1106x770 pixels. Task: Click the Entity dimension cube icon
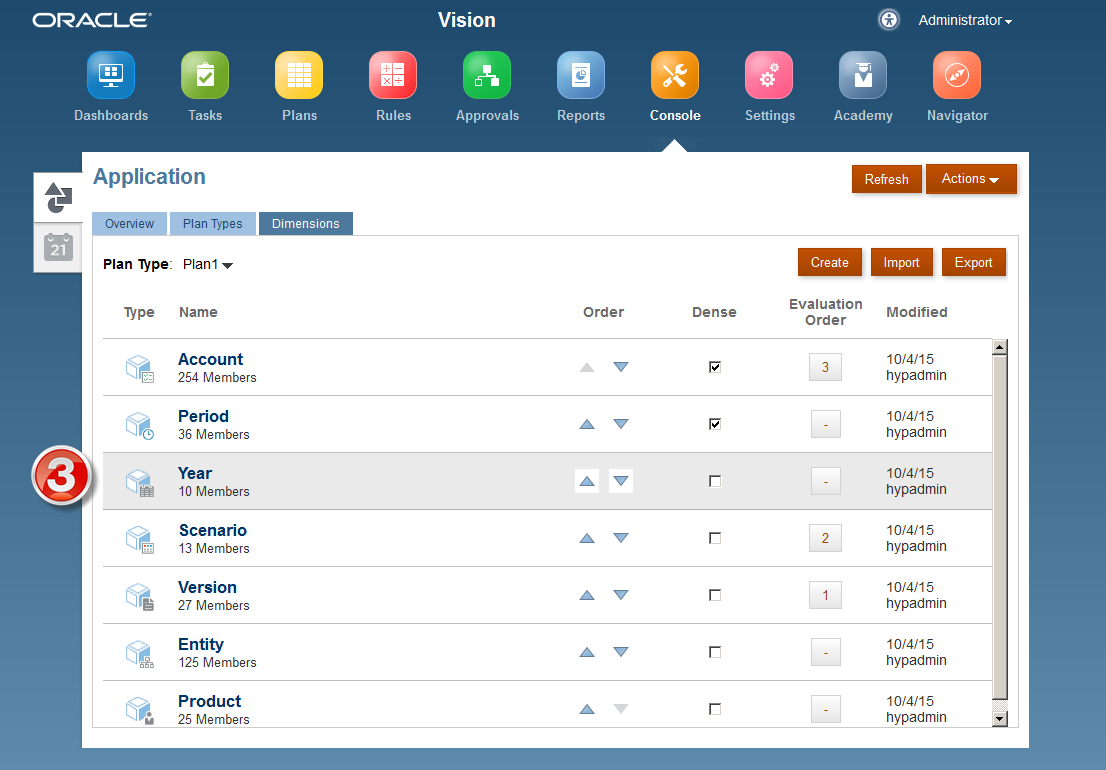click(x=140, y=654)
